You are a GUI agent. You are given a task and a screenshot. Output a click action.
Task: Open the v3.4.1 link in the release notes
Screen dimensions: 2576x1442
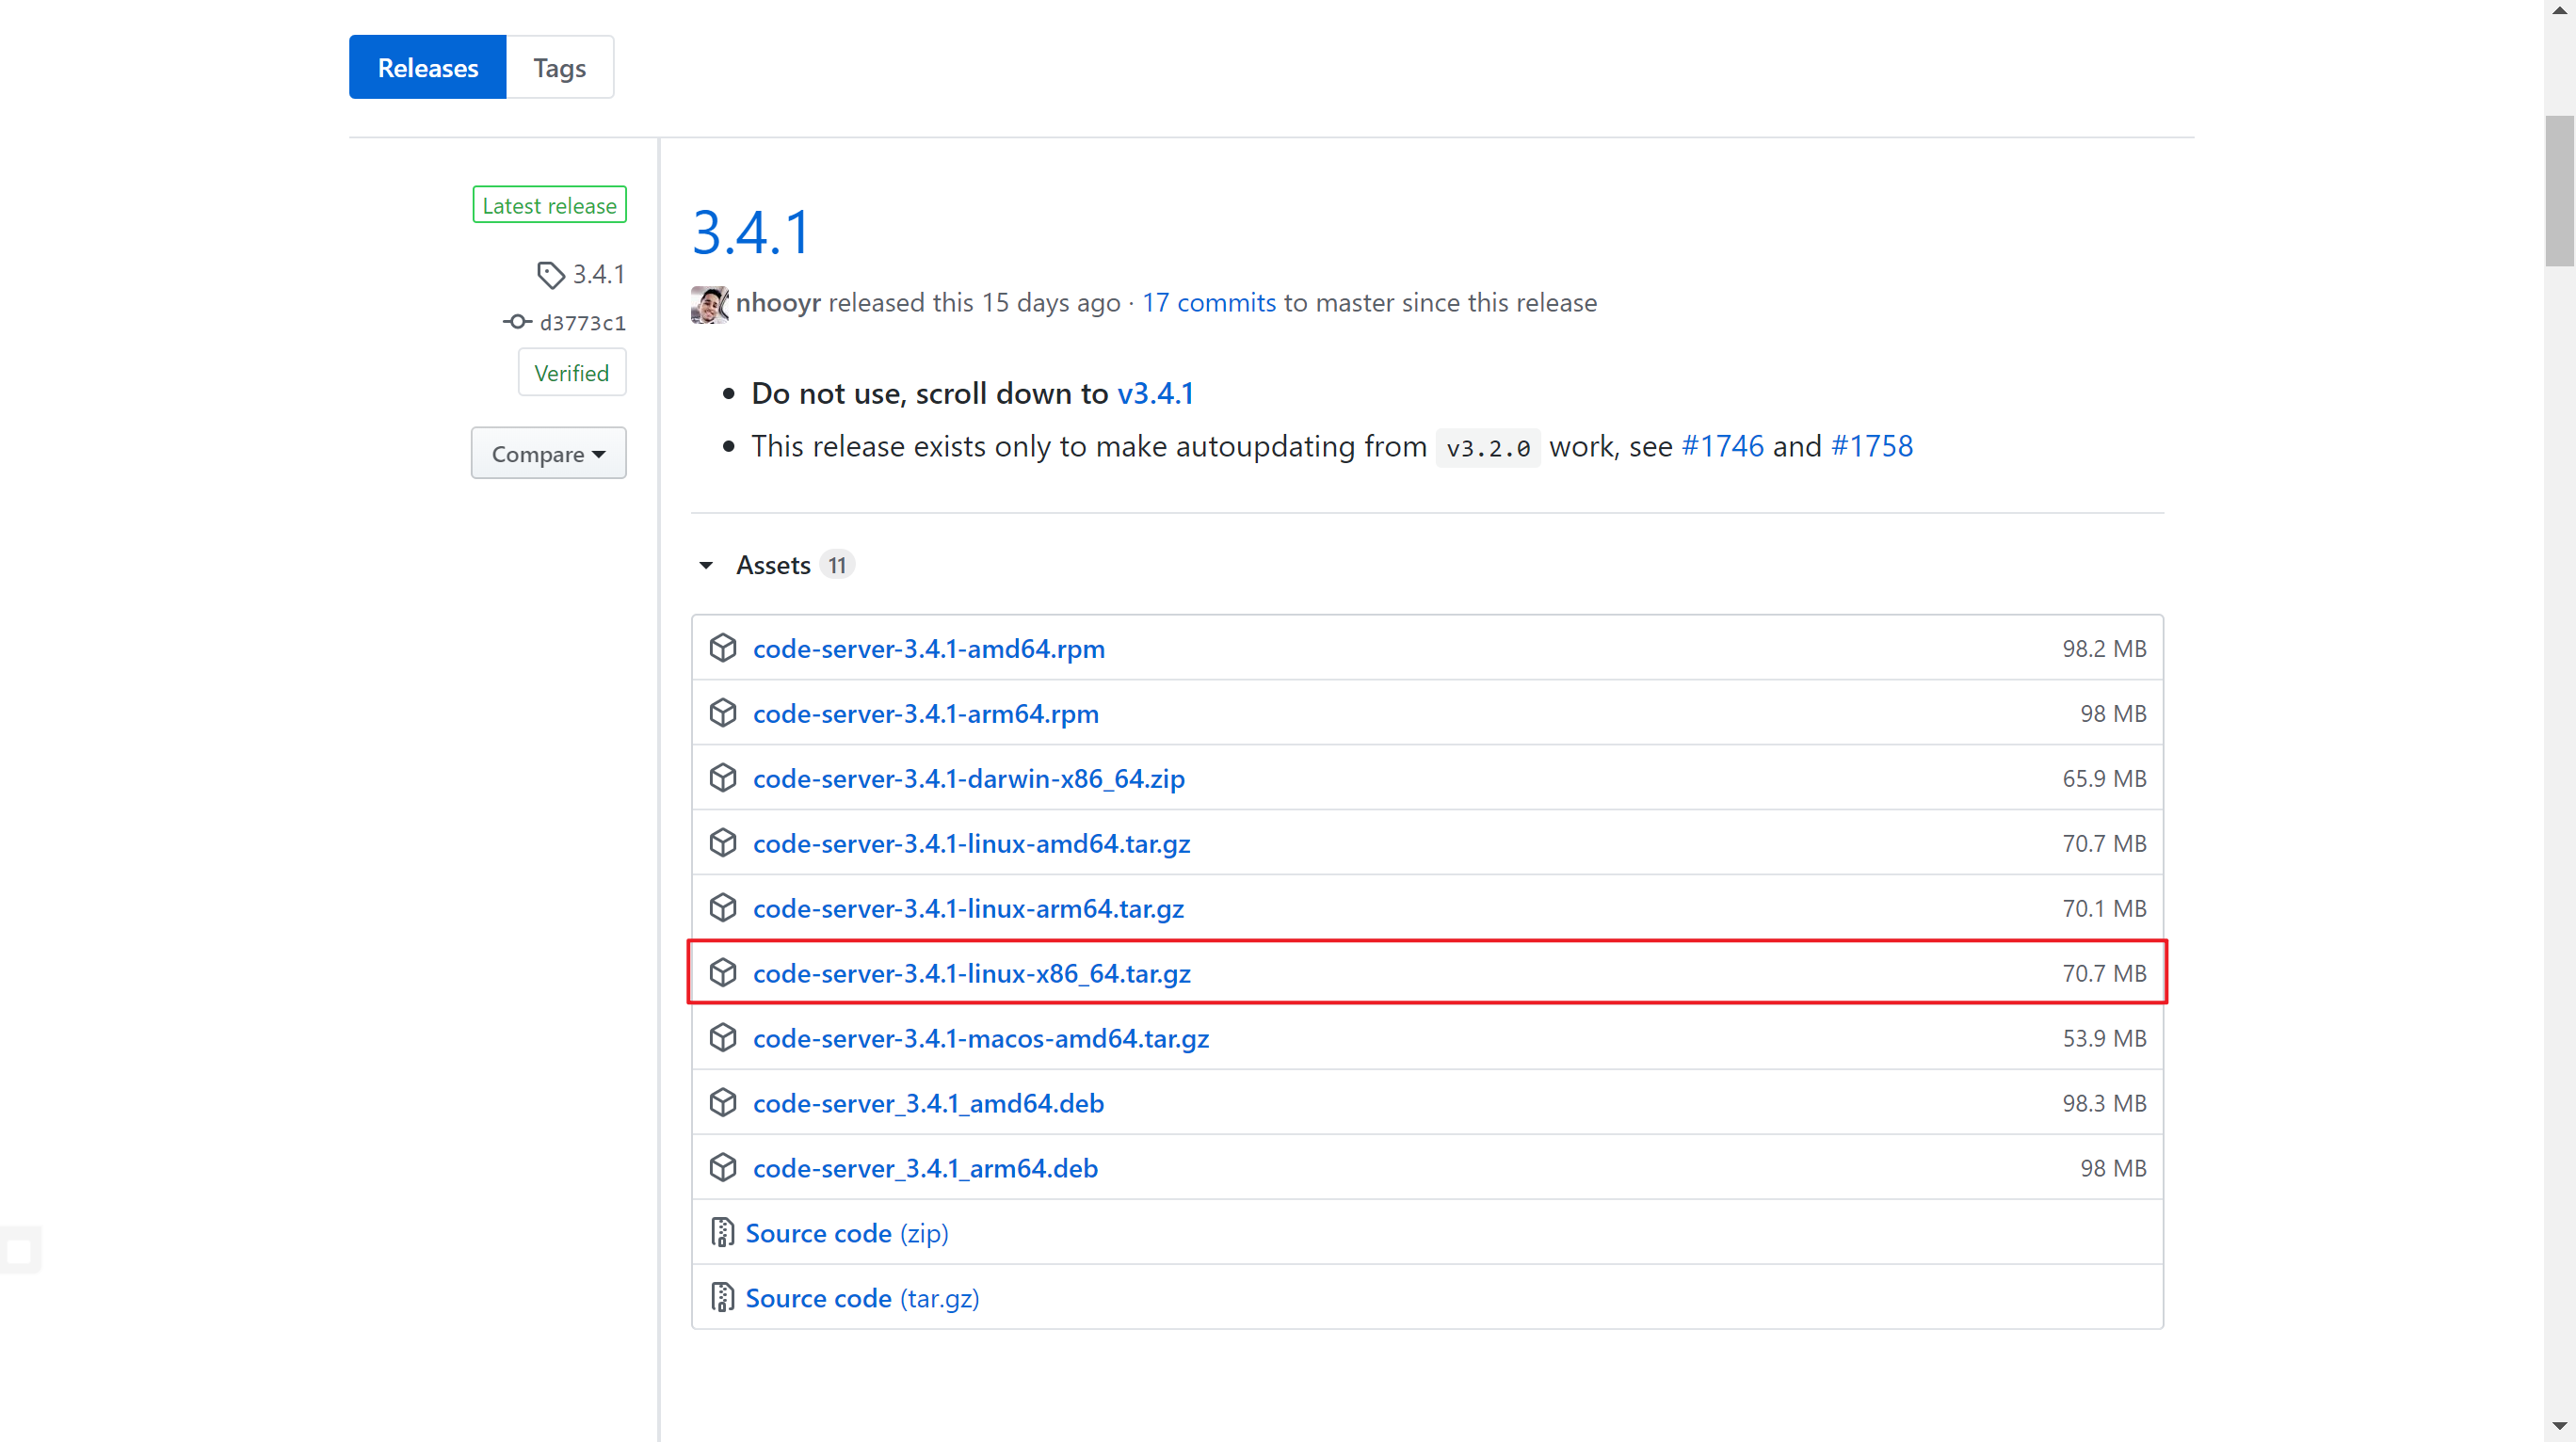click(x=1155, y=394)
